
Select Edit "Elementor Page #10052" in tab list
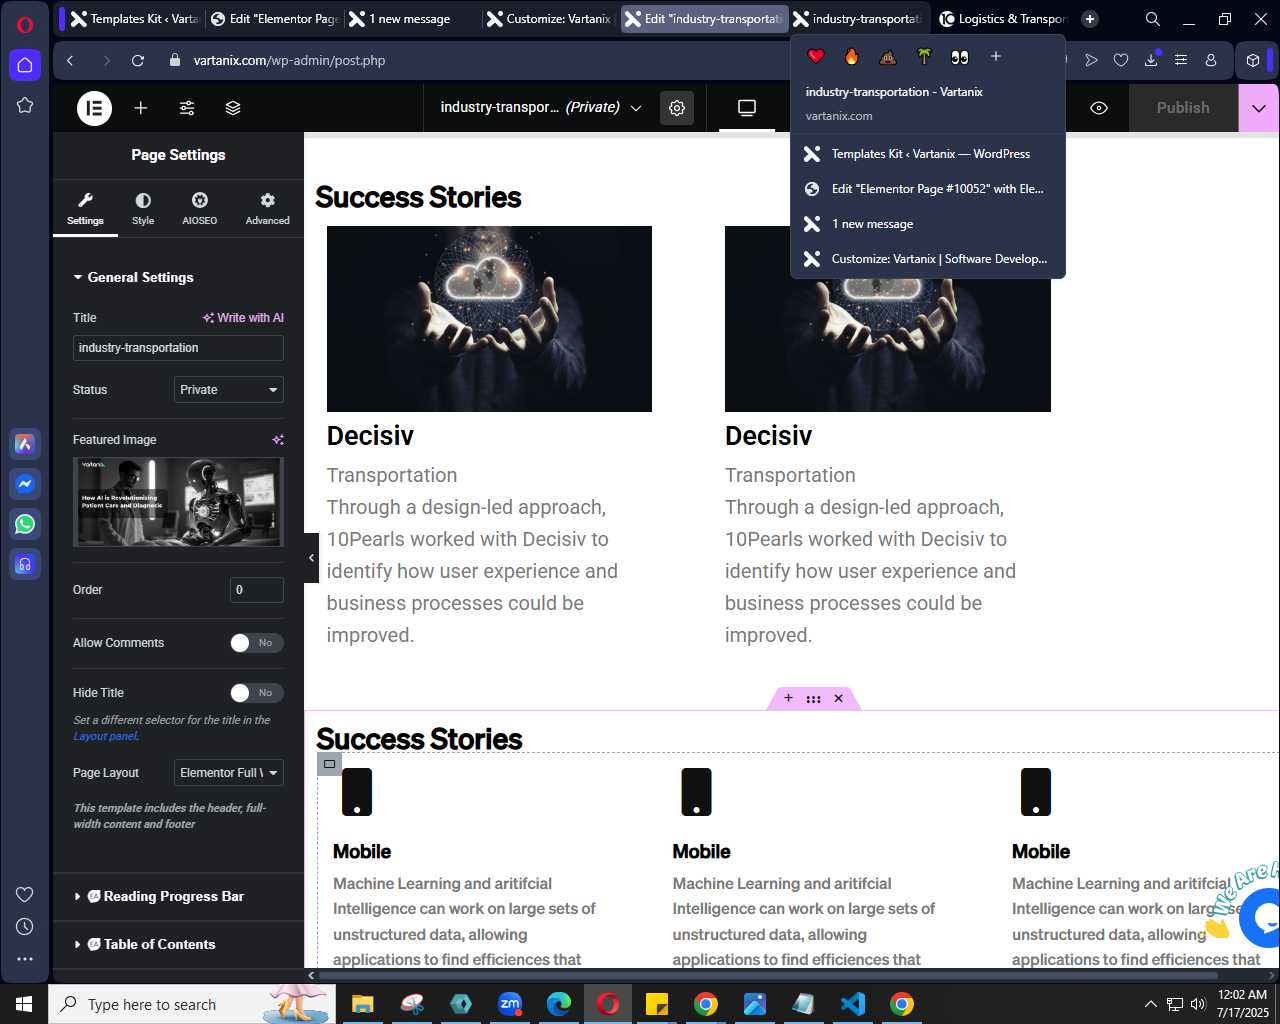[x=928, y=189]
